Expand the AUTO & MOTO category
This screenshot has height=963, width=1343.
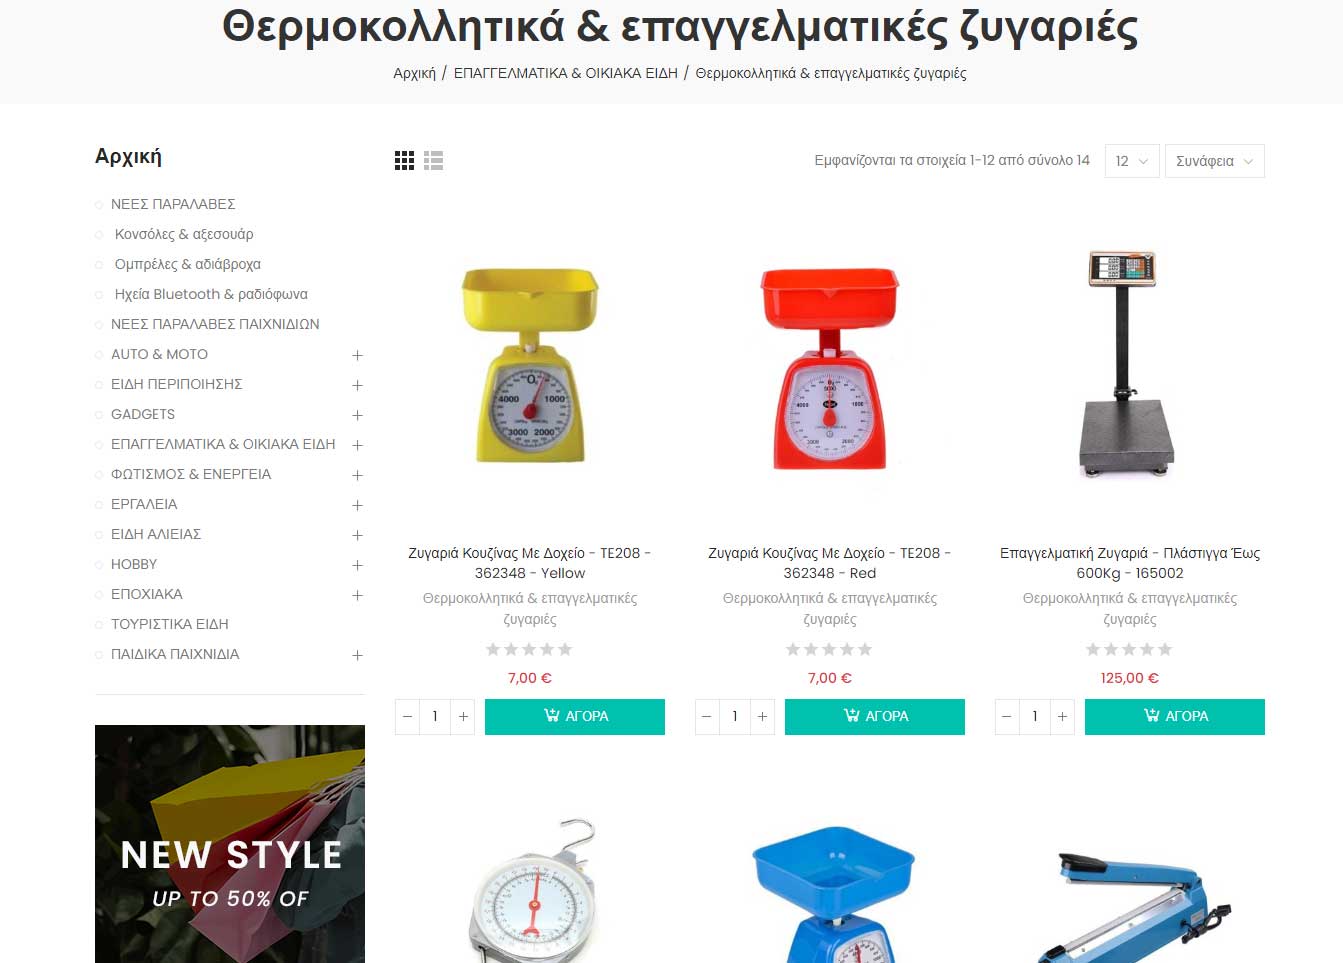click(x=357, y=355)
